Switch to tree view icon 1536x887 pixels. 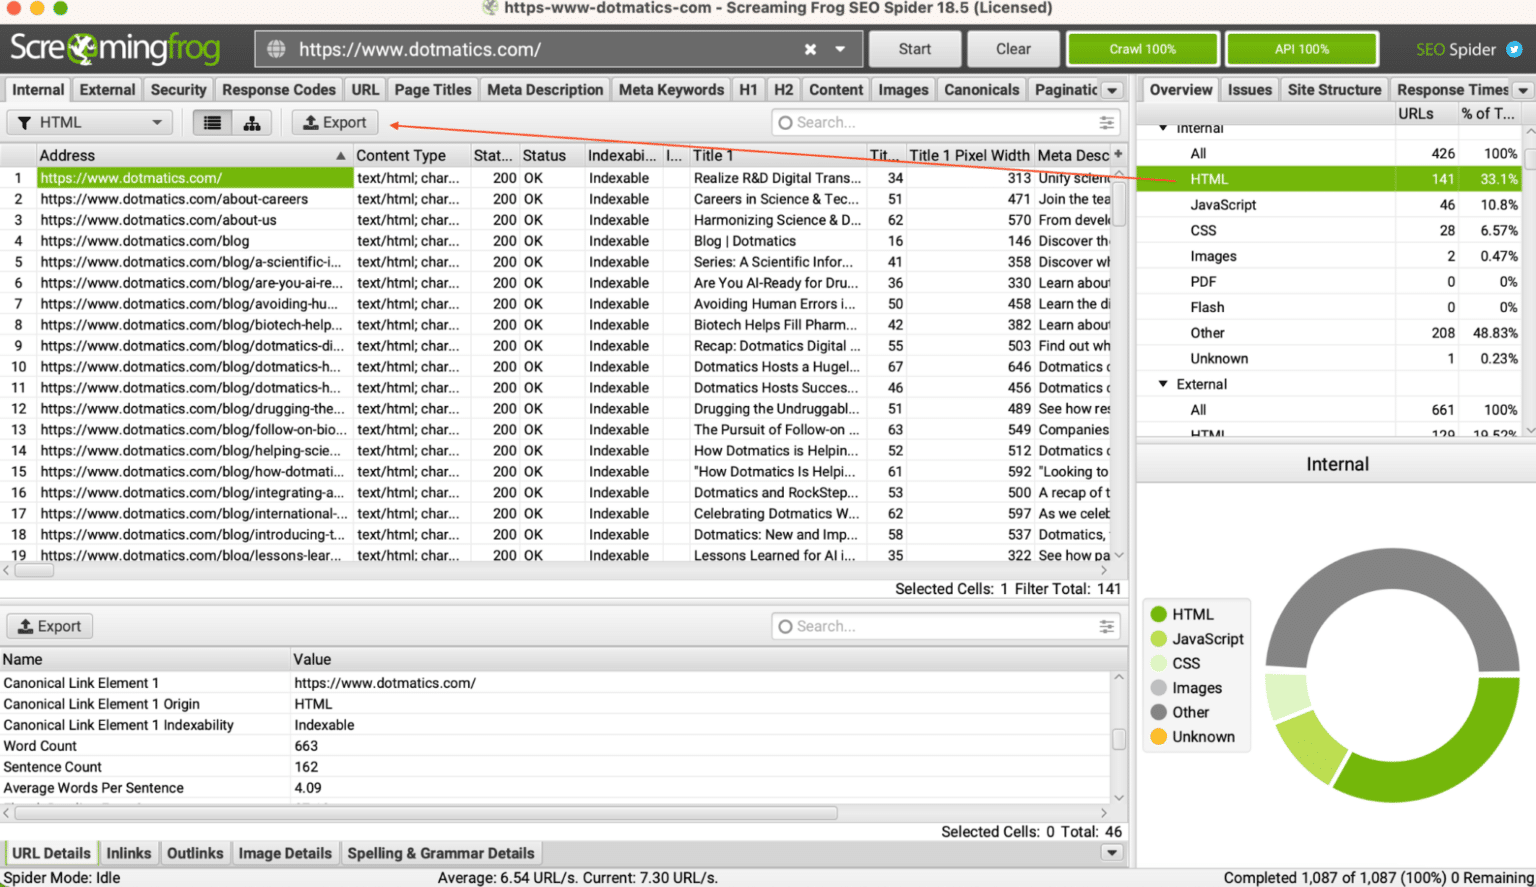(x=252, y=123)
